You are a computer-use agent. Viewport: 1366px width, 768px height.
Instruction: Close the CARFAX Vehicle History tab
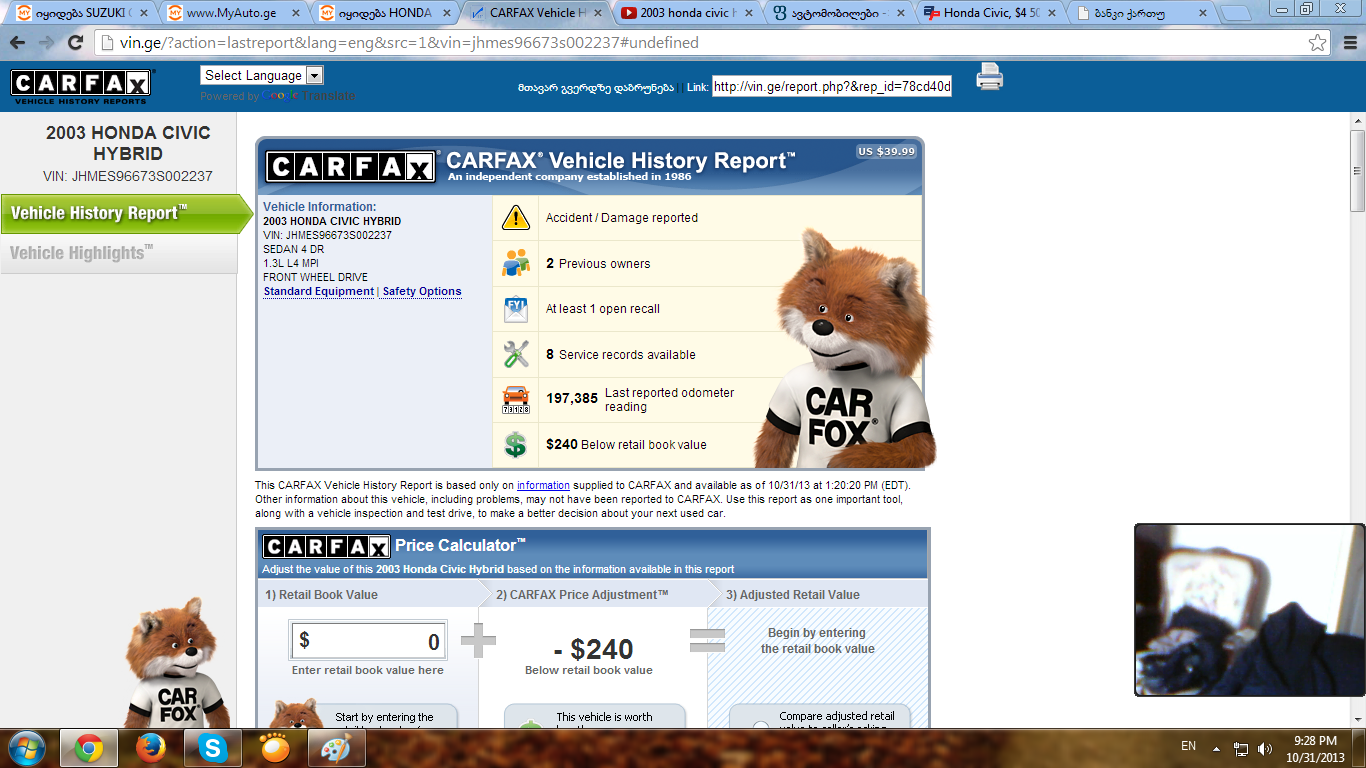[x=598, y=14]
